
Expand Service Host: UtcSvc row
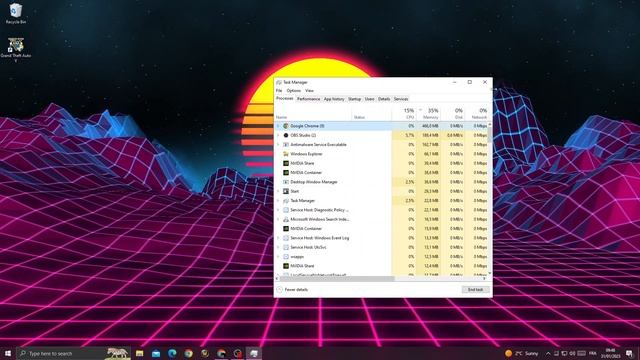(278, 247)
